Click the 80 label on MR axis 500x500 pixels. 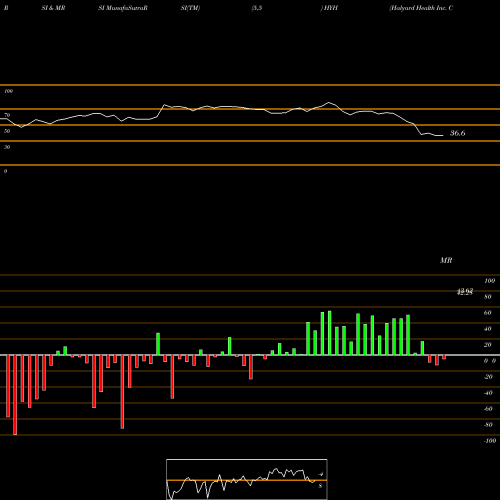(x=488, y=297)
